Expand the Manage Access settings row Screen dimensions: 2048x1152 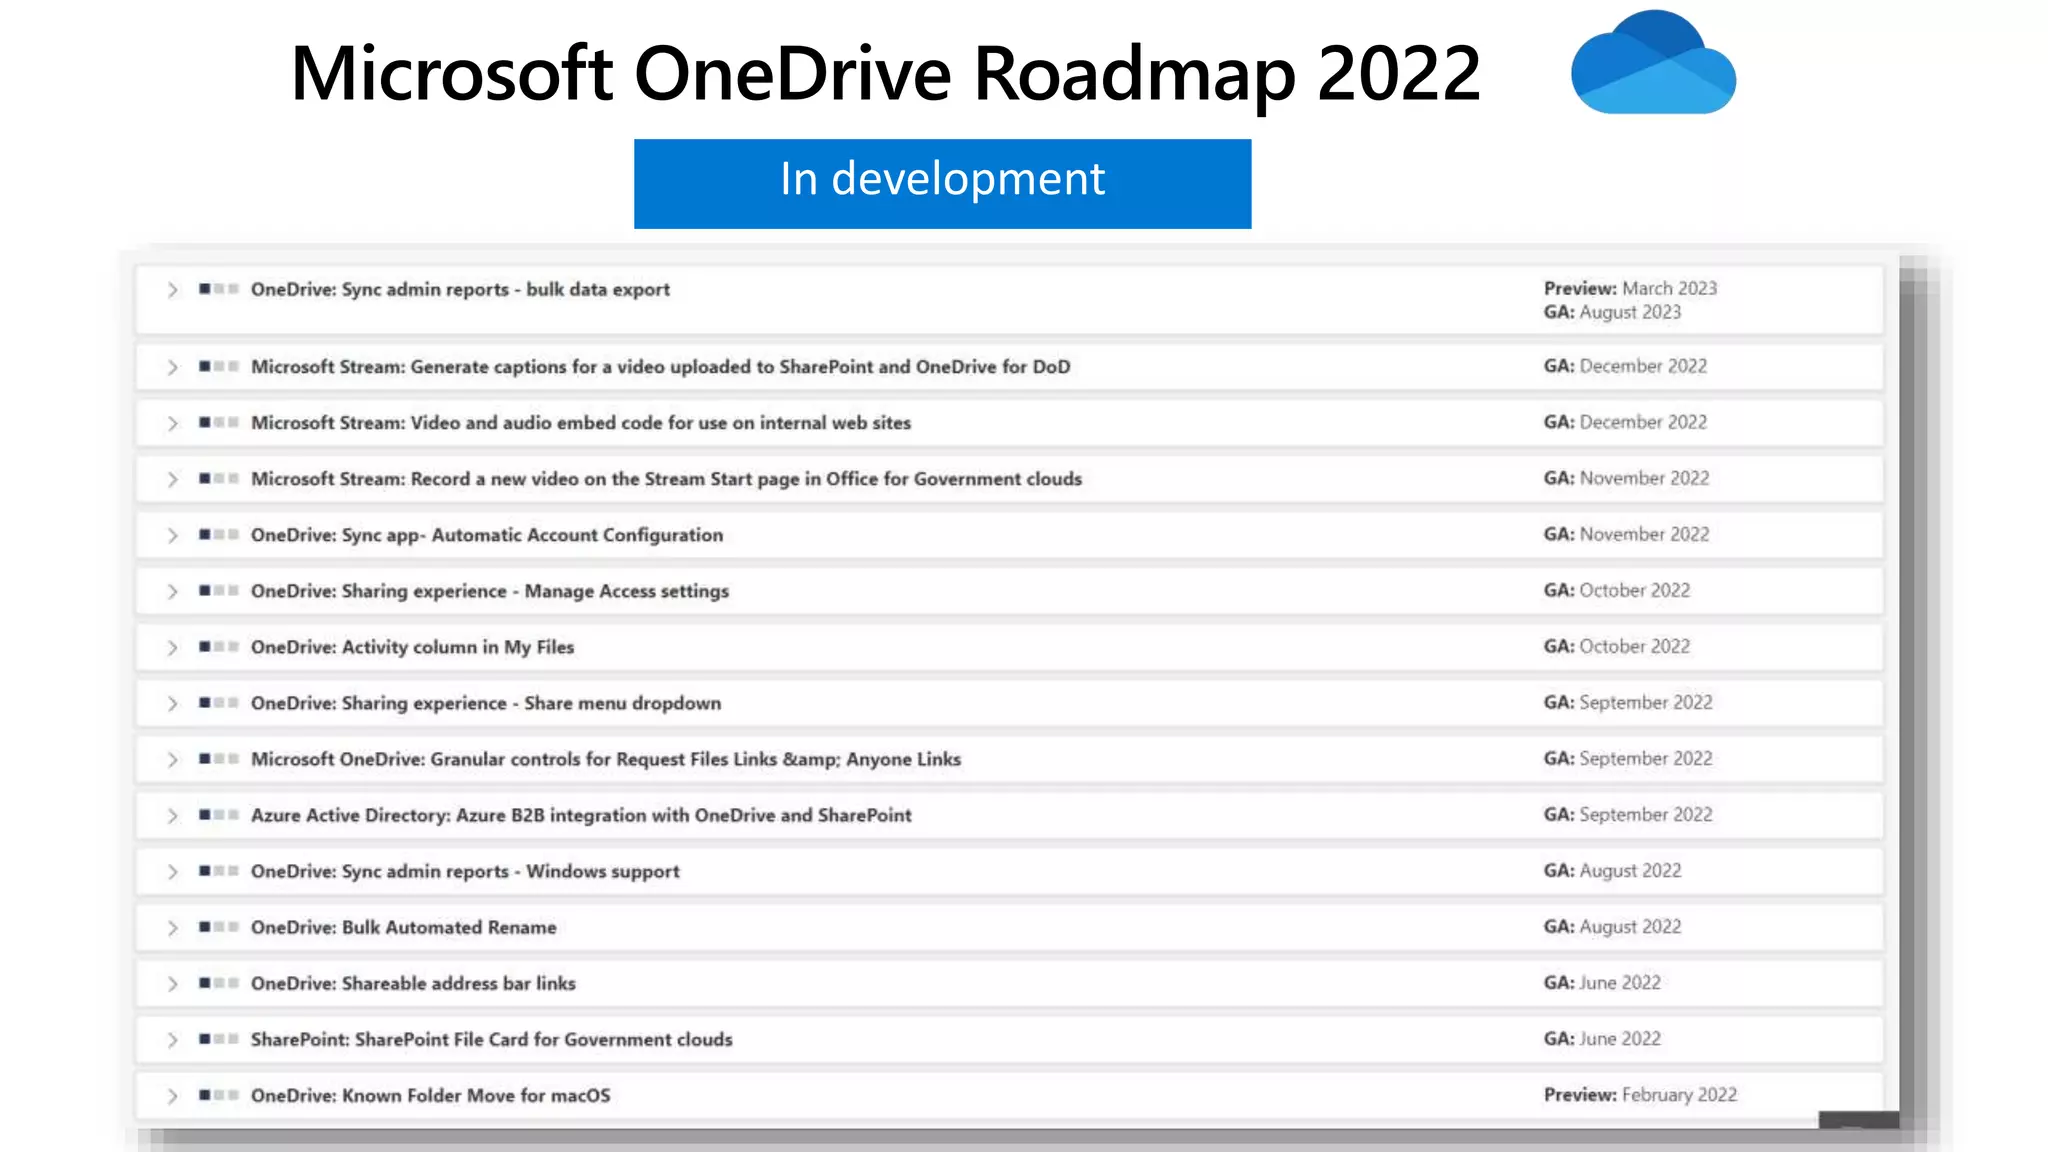(172, 591)
